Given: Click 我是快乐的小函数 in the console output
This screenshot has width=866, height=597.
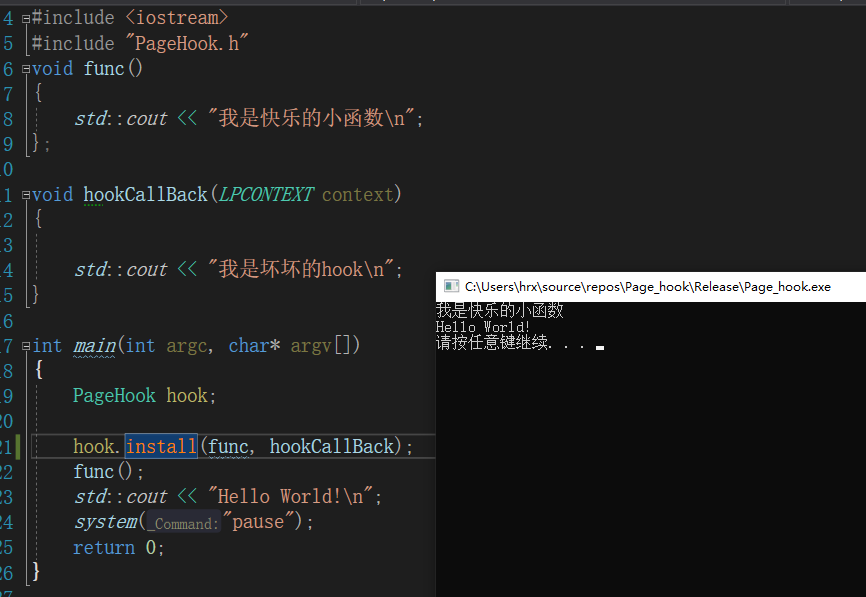Looking at the screenshot, I should click(x=500, y=310).
